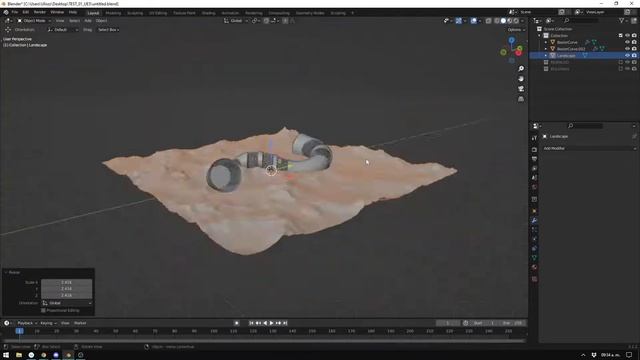Open the File menu
Image resolution: width=640 pixels, height=360 pixels.
[15, 12]
